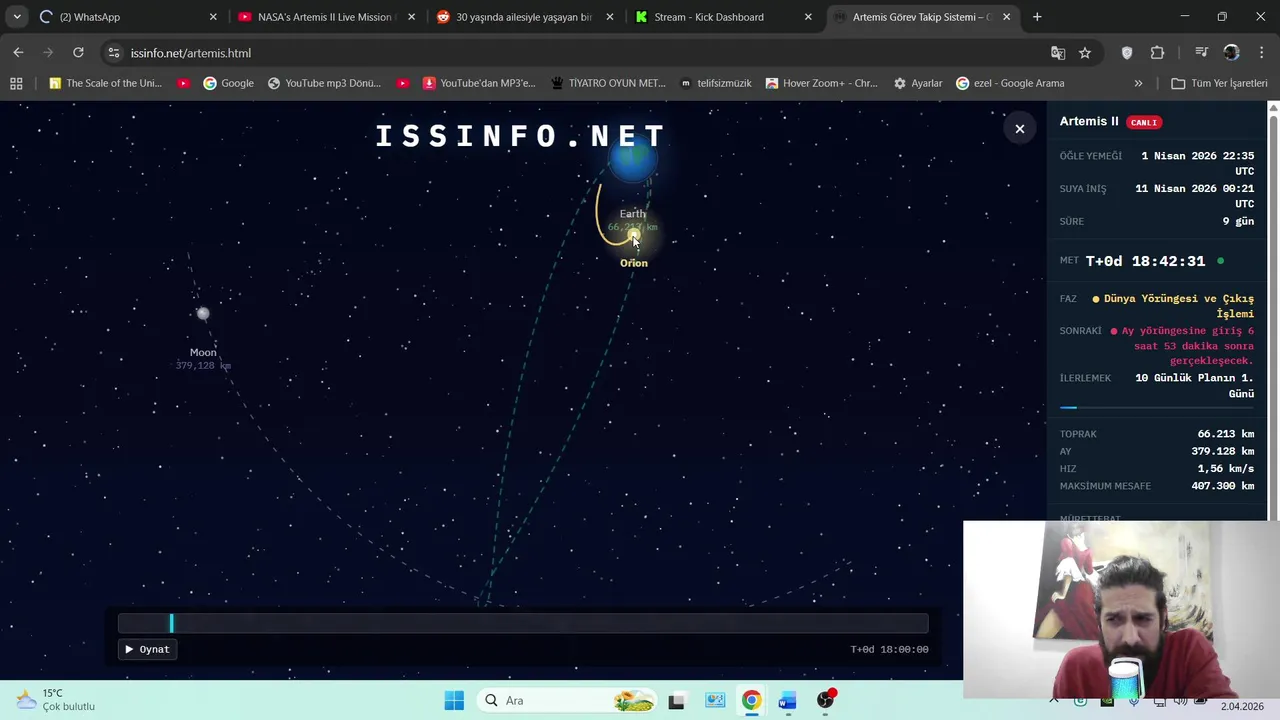
Task: Click the 1,56 km/s HIZ value
Action: [x=1225, y=469]
